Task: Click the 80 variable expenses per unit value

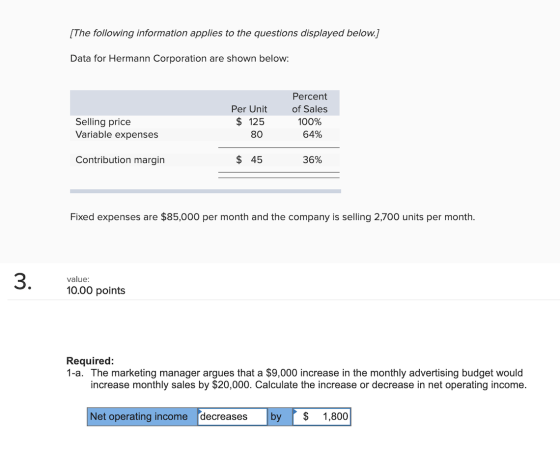Action: pos(256,135)
